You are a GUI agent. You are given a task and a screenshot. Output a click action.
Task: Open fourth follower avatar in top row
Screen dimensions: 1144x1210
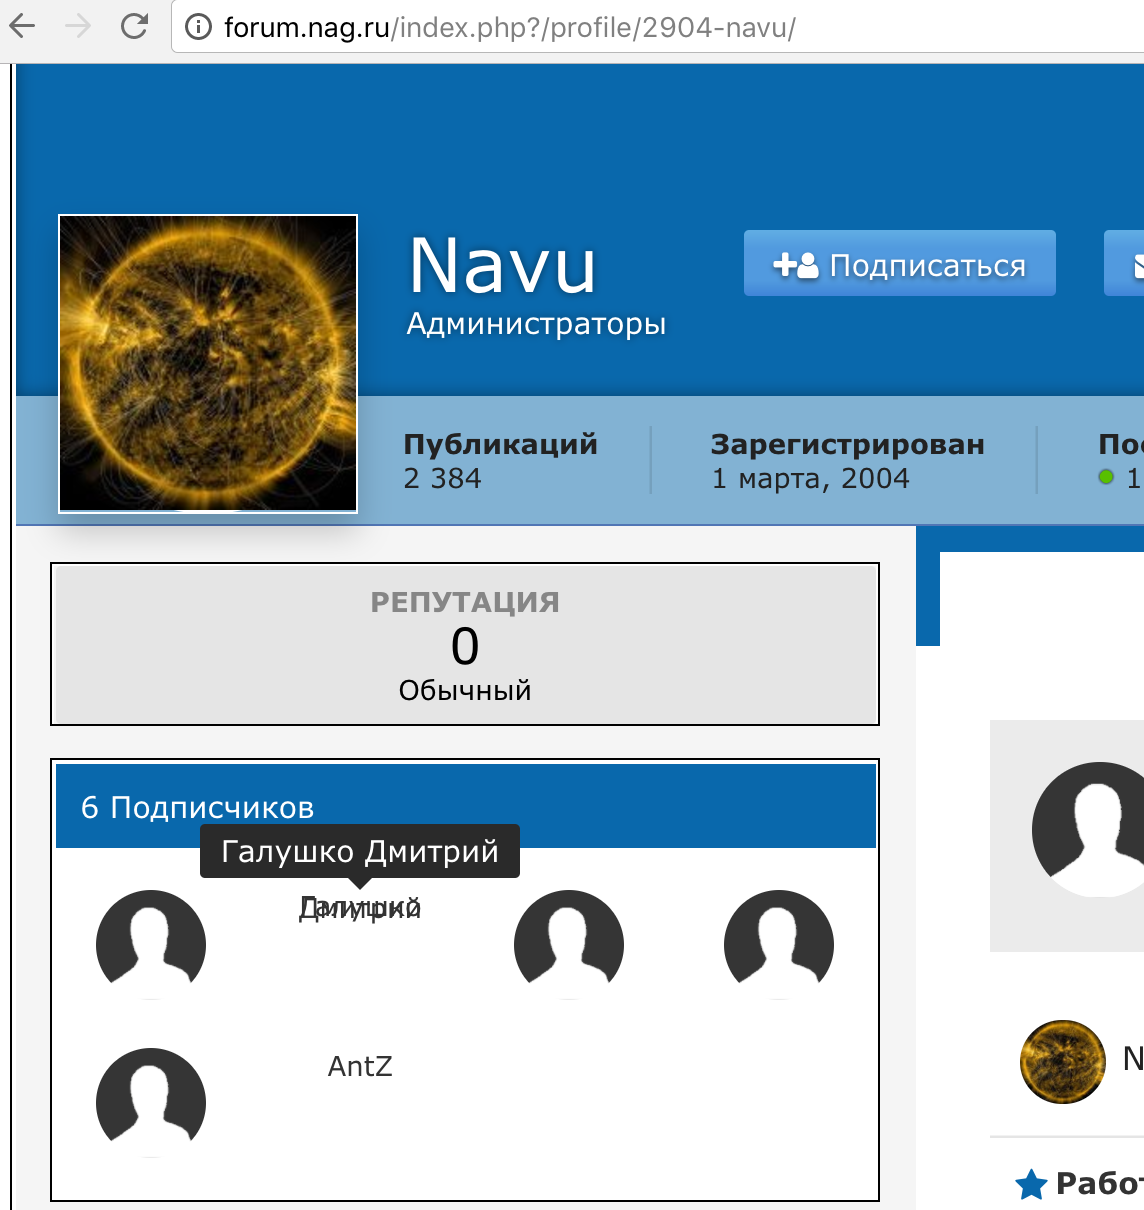point(779,945)
